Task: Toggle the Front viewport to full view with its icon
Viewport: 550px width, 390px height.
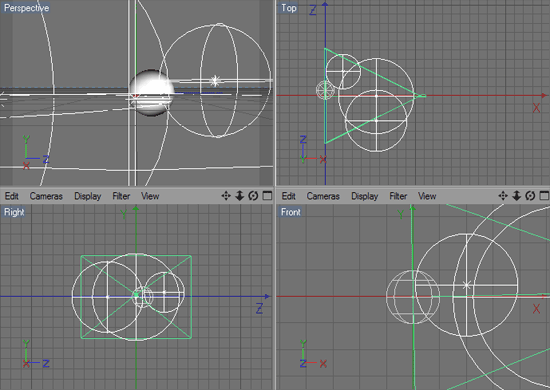Action: [544, 196]
